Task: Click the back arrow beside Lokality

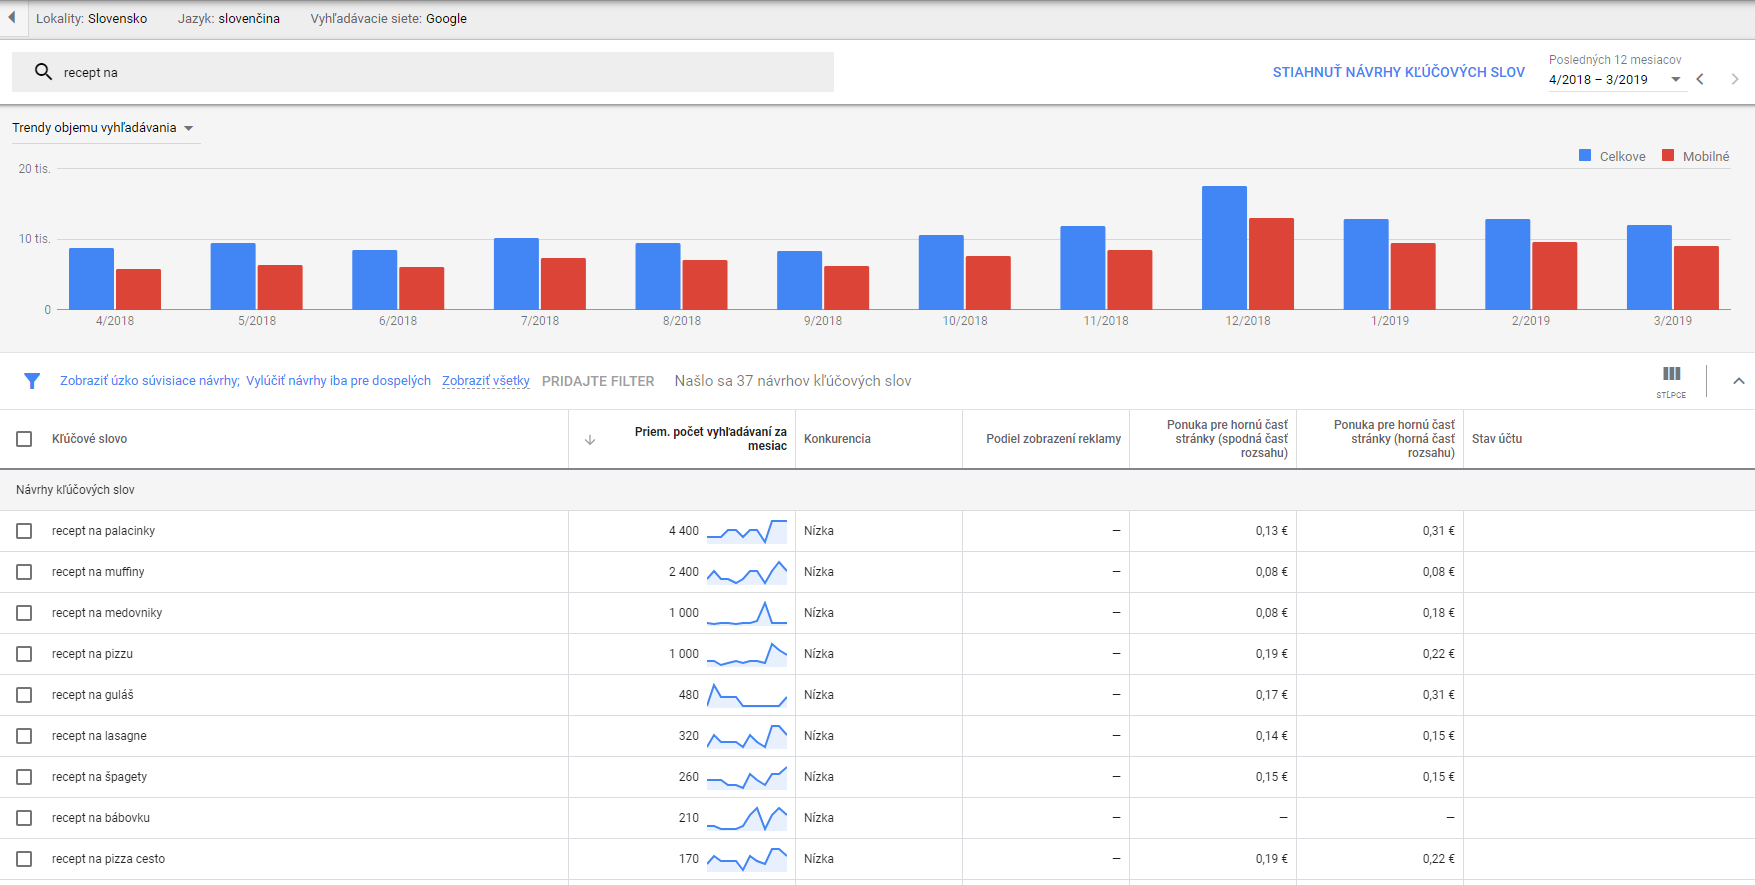Action: (12, 18)
